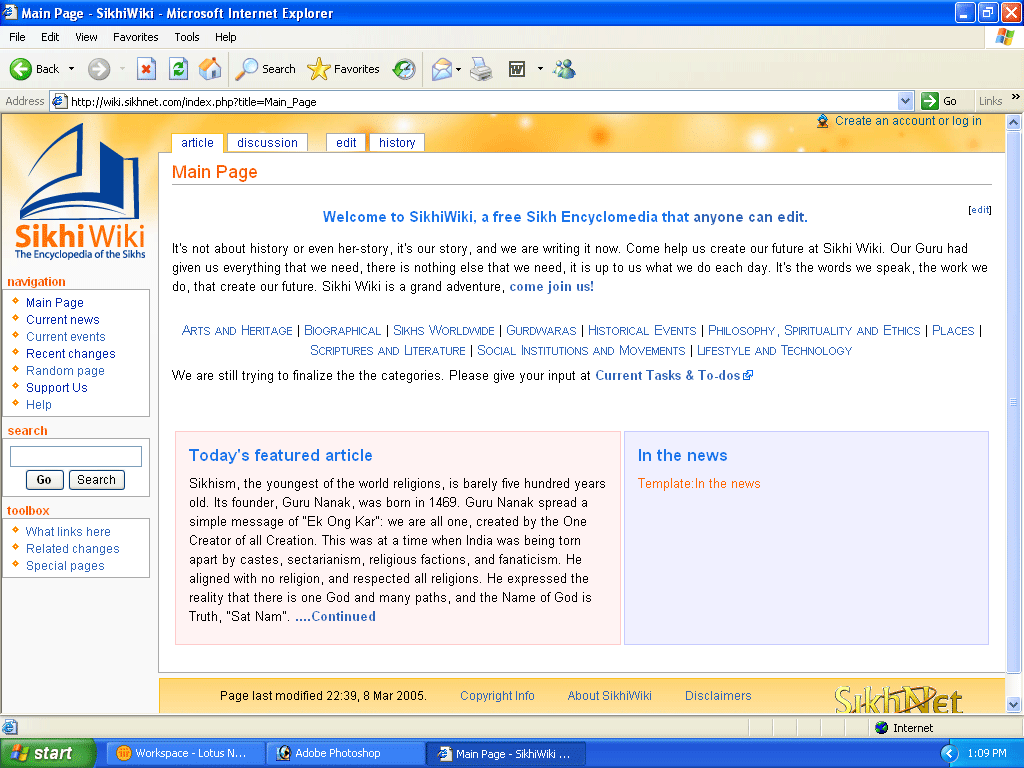Open the Help menu
Screen dimensions: 1024x768
[x=225, y=37]
